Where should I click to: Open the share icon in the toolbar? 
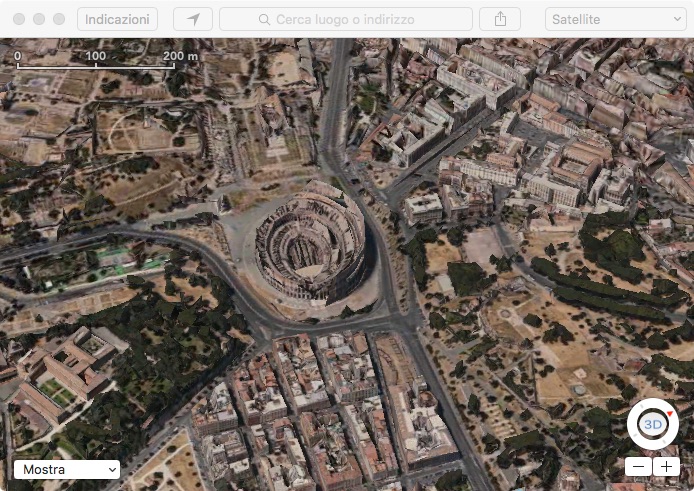click(500, 19)
